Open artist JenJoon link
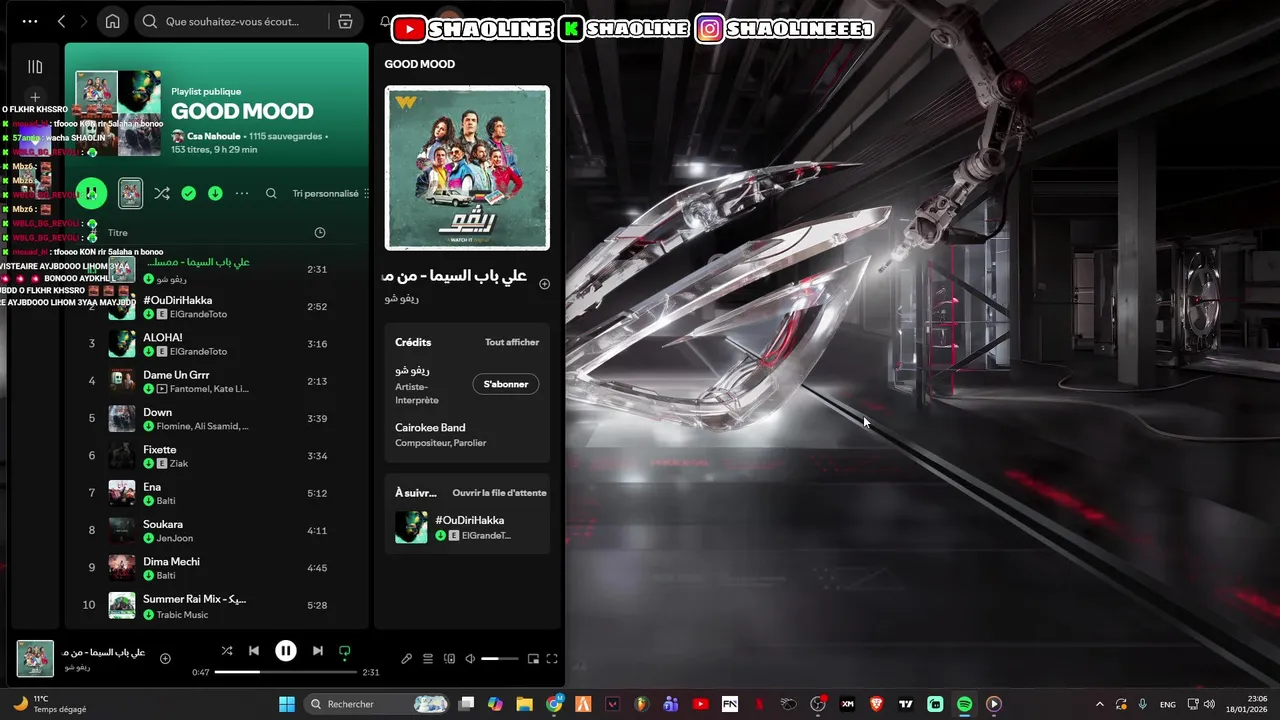The height and width of the screenshot is (720, 1280). [x=175, y=538]
